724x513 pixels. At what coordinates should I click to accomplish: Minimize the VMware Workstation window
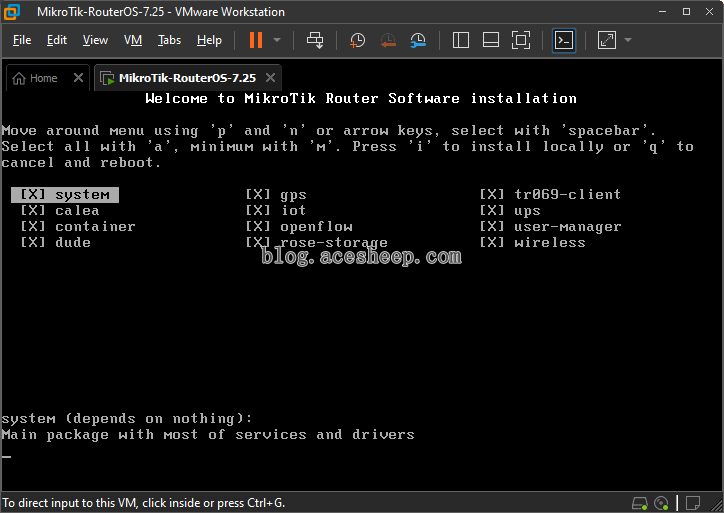(x=663, y=12)
